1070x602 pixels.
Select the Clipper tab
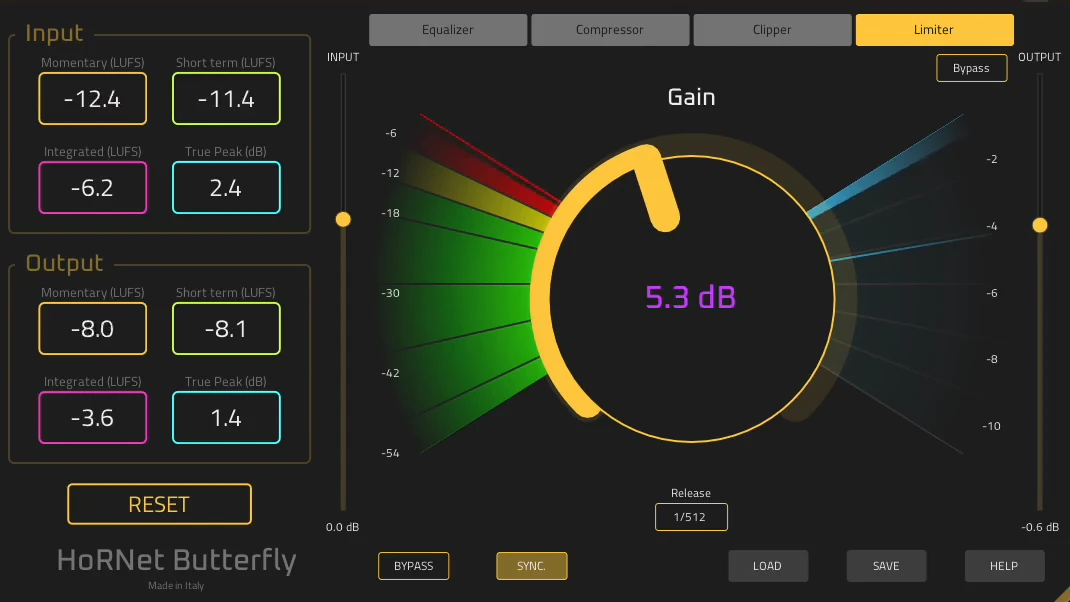pos(772,30)
